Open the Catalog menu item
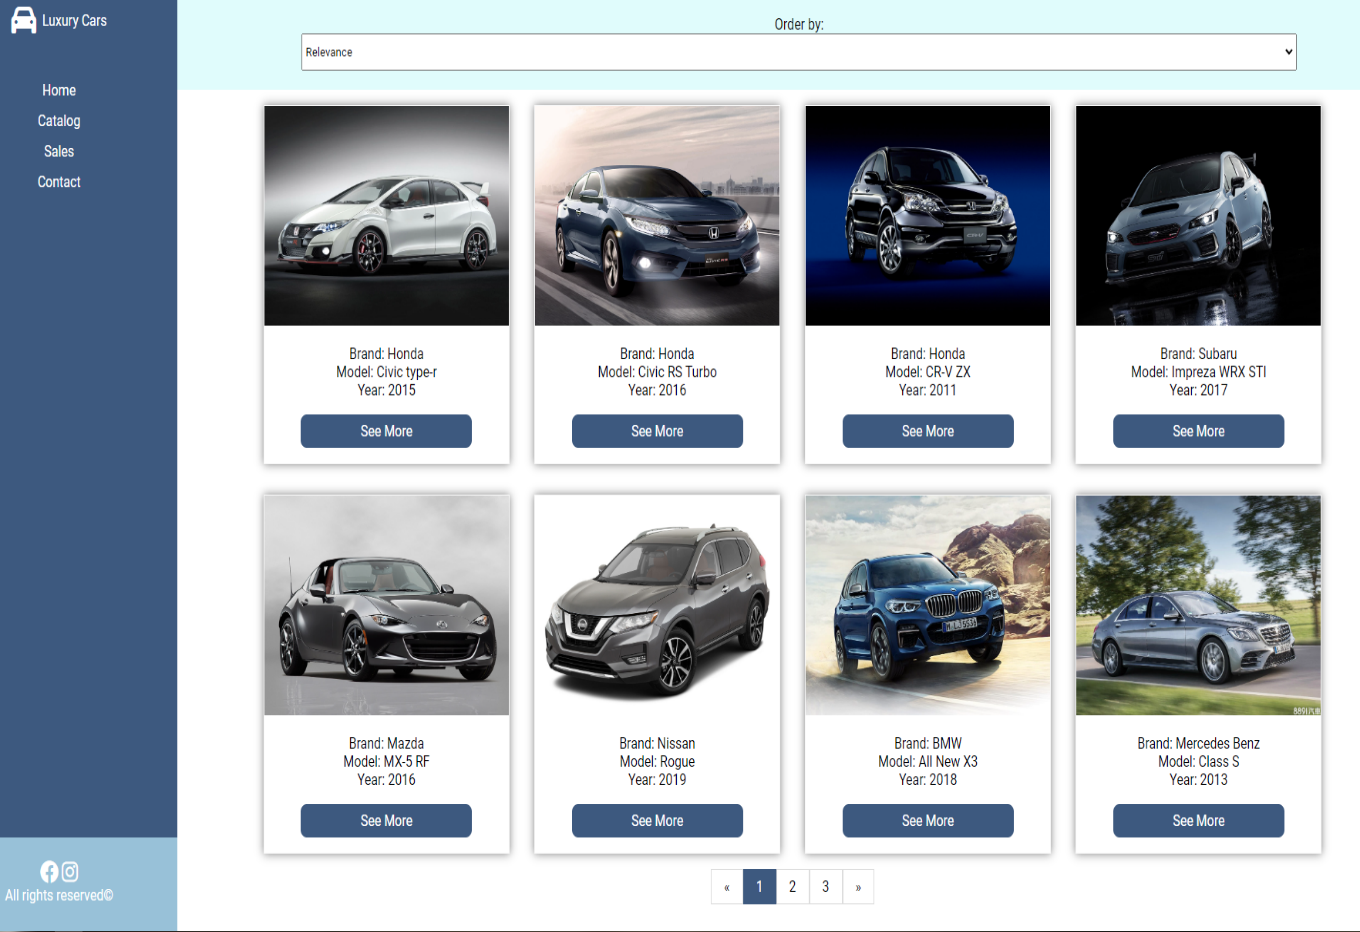 click(x=59, y=121)
